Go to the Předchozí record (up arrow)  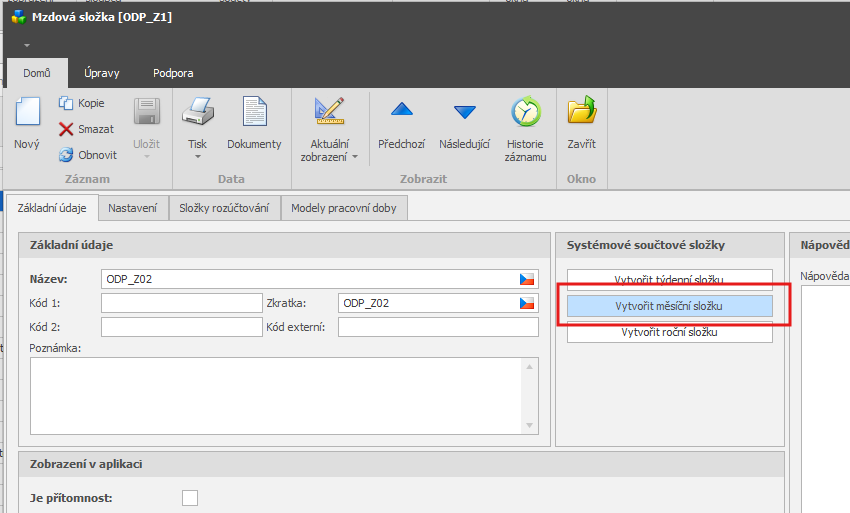pyautogui.click(x=402, y=109)
